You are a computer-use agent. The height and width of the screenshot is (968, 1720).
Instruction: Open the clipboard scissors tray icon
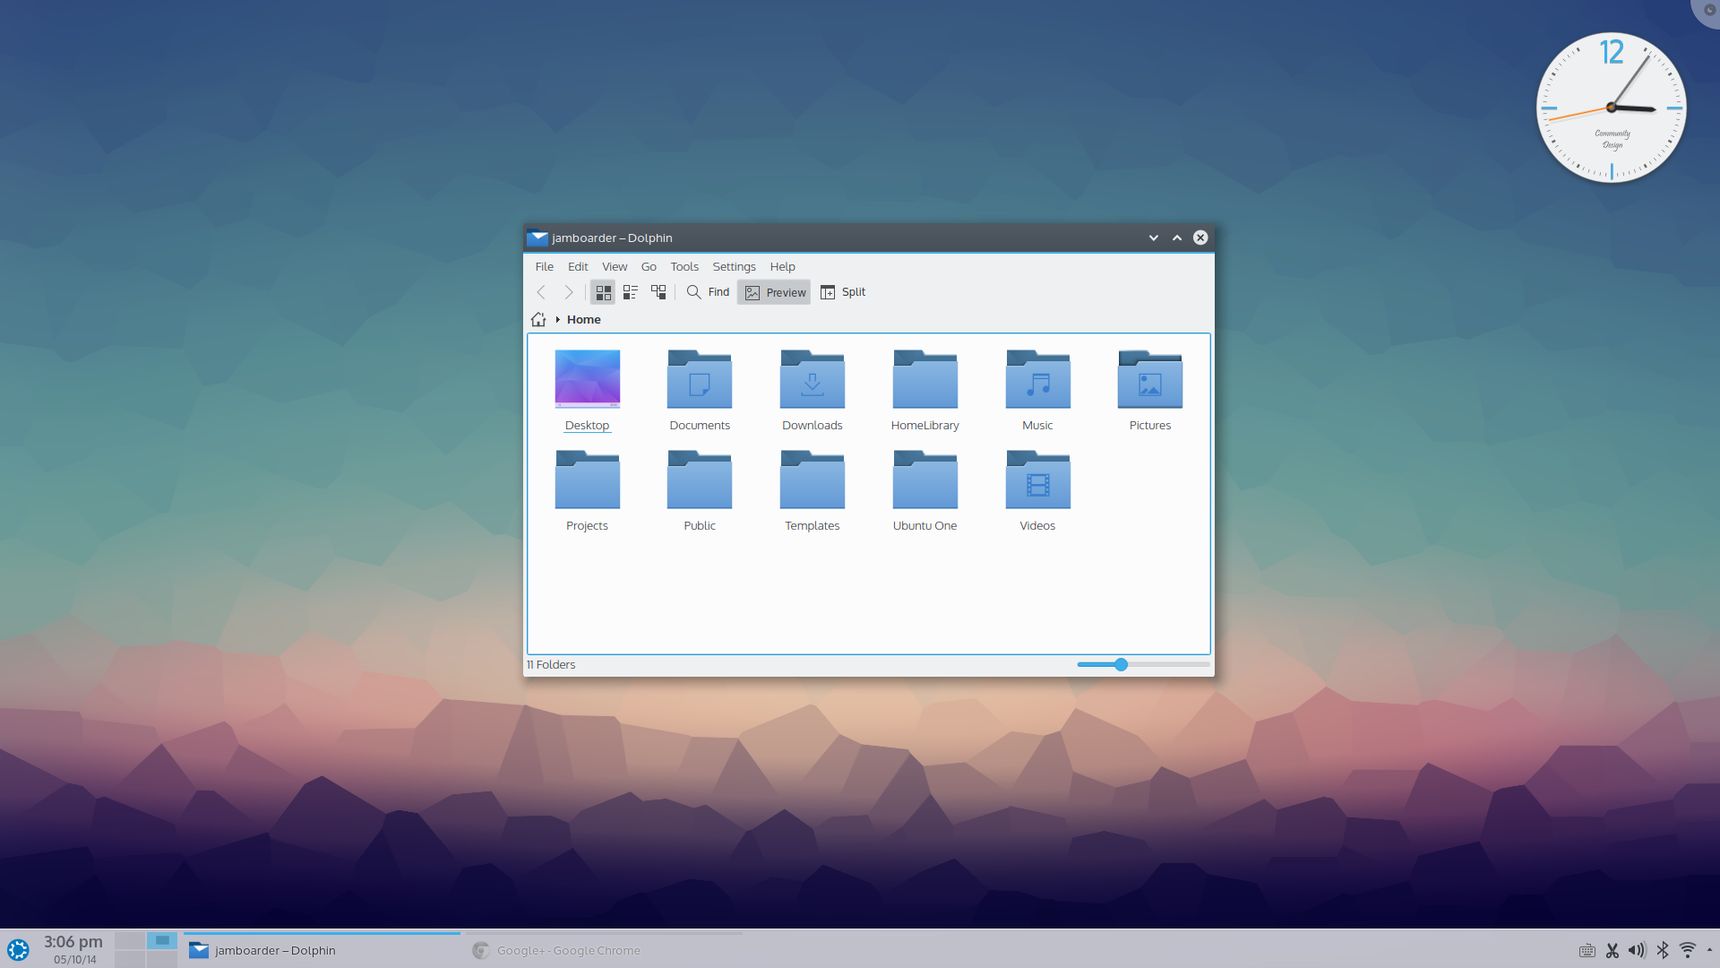click(1612, 950)
